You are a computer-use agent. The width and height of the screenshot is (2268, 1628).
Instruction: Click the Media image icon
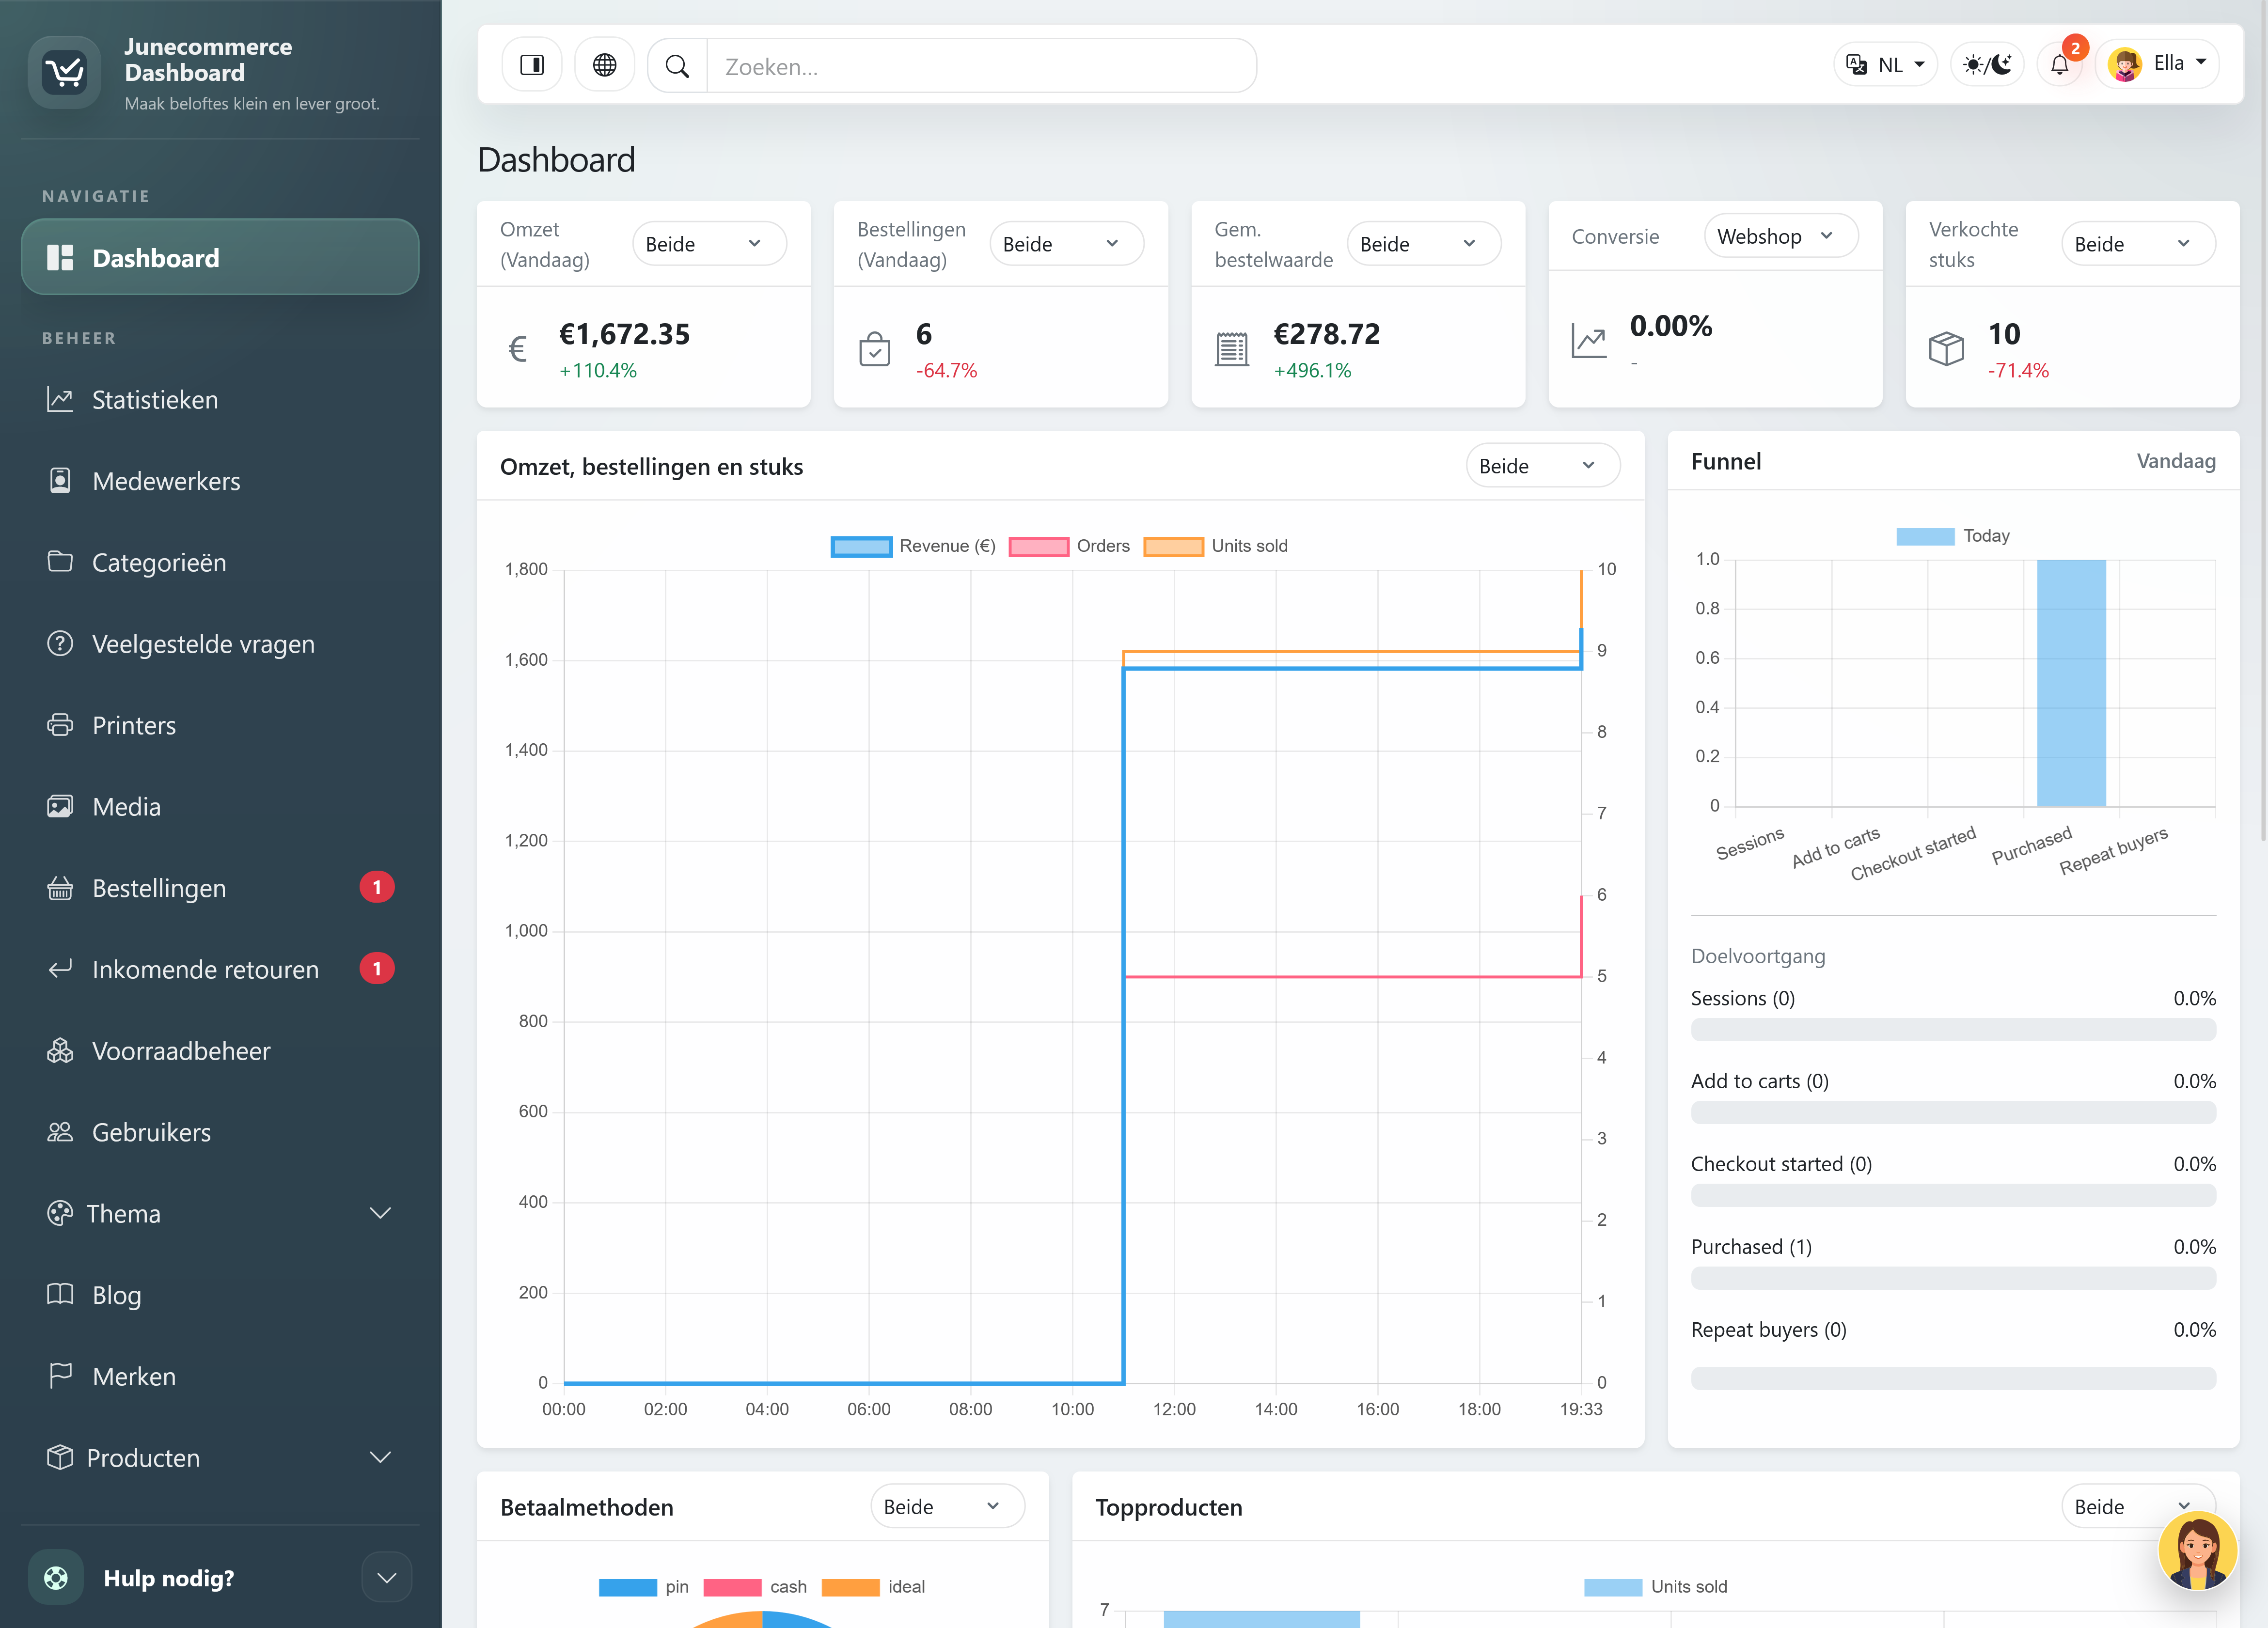click(x=60, y=806)
